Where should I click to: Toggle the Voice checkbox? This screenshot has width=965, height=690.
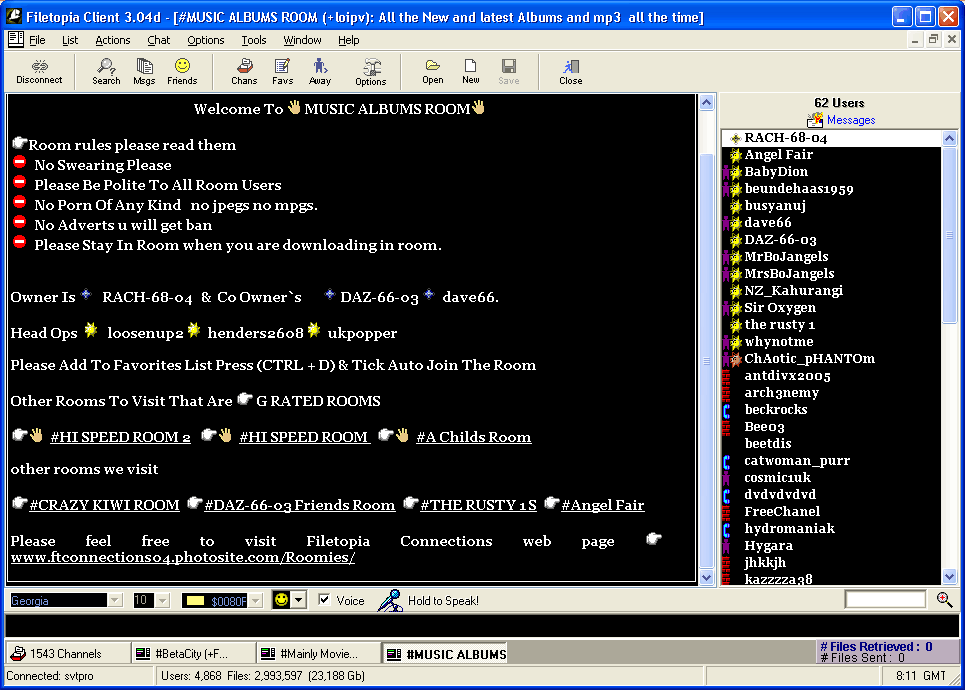(324, 600)
